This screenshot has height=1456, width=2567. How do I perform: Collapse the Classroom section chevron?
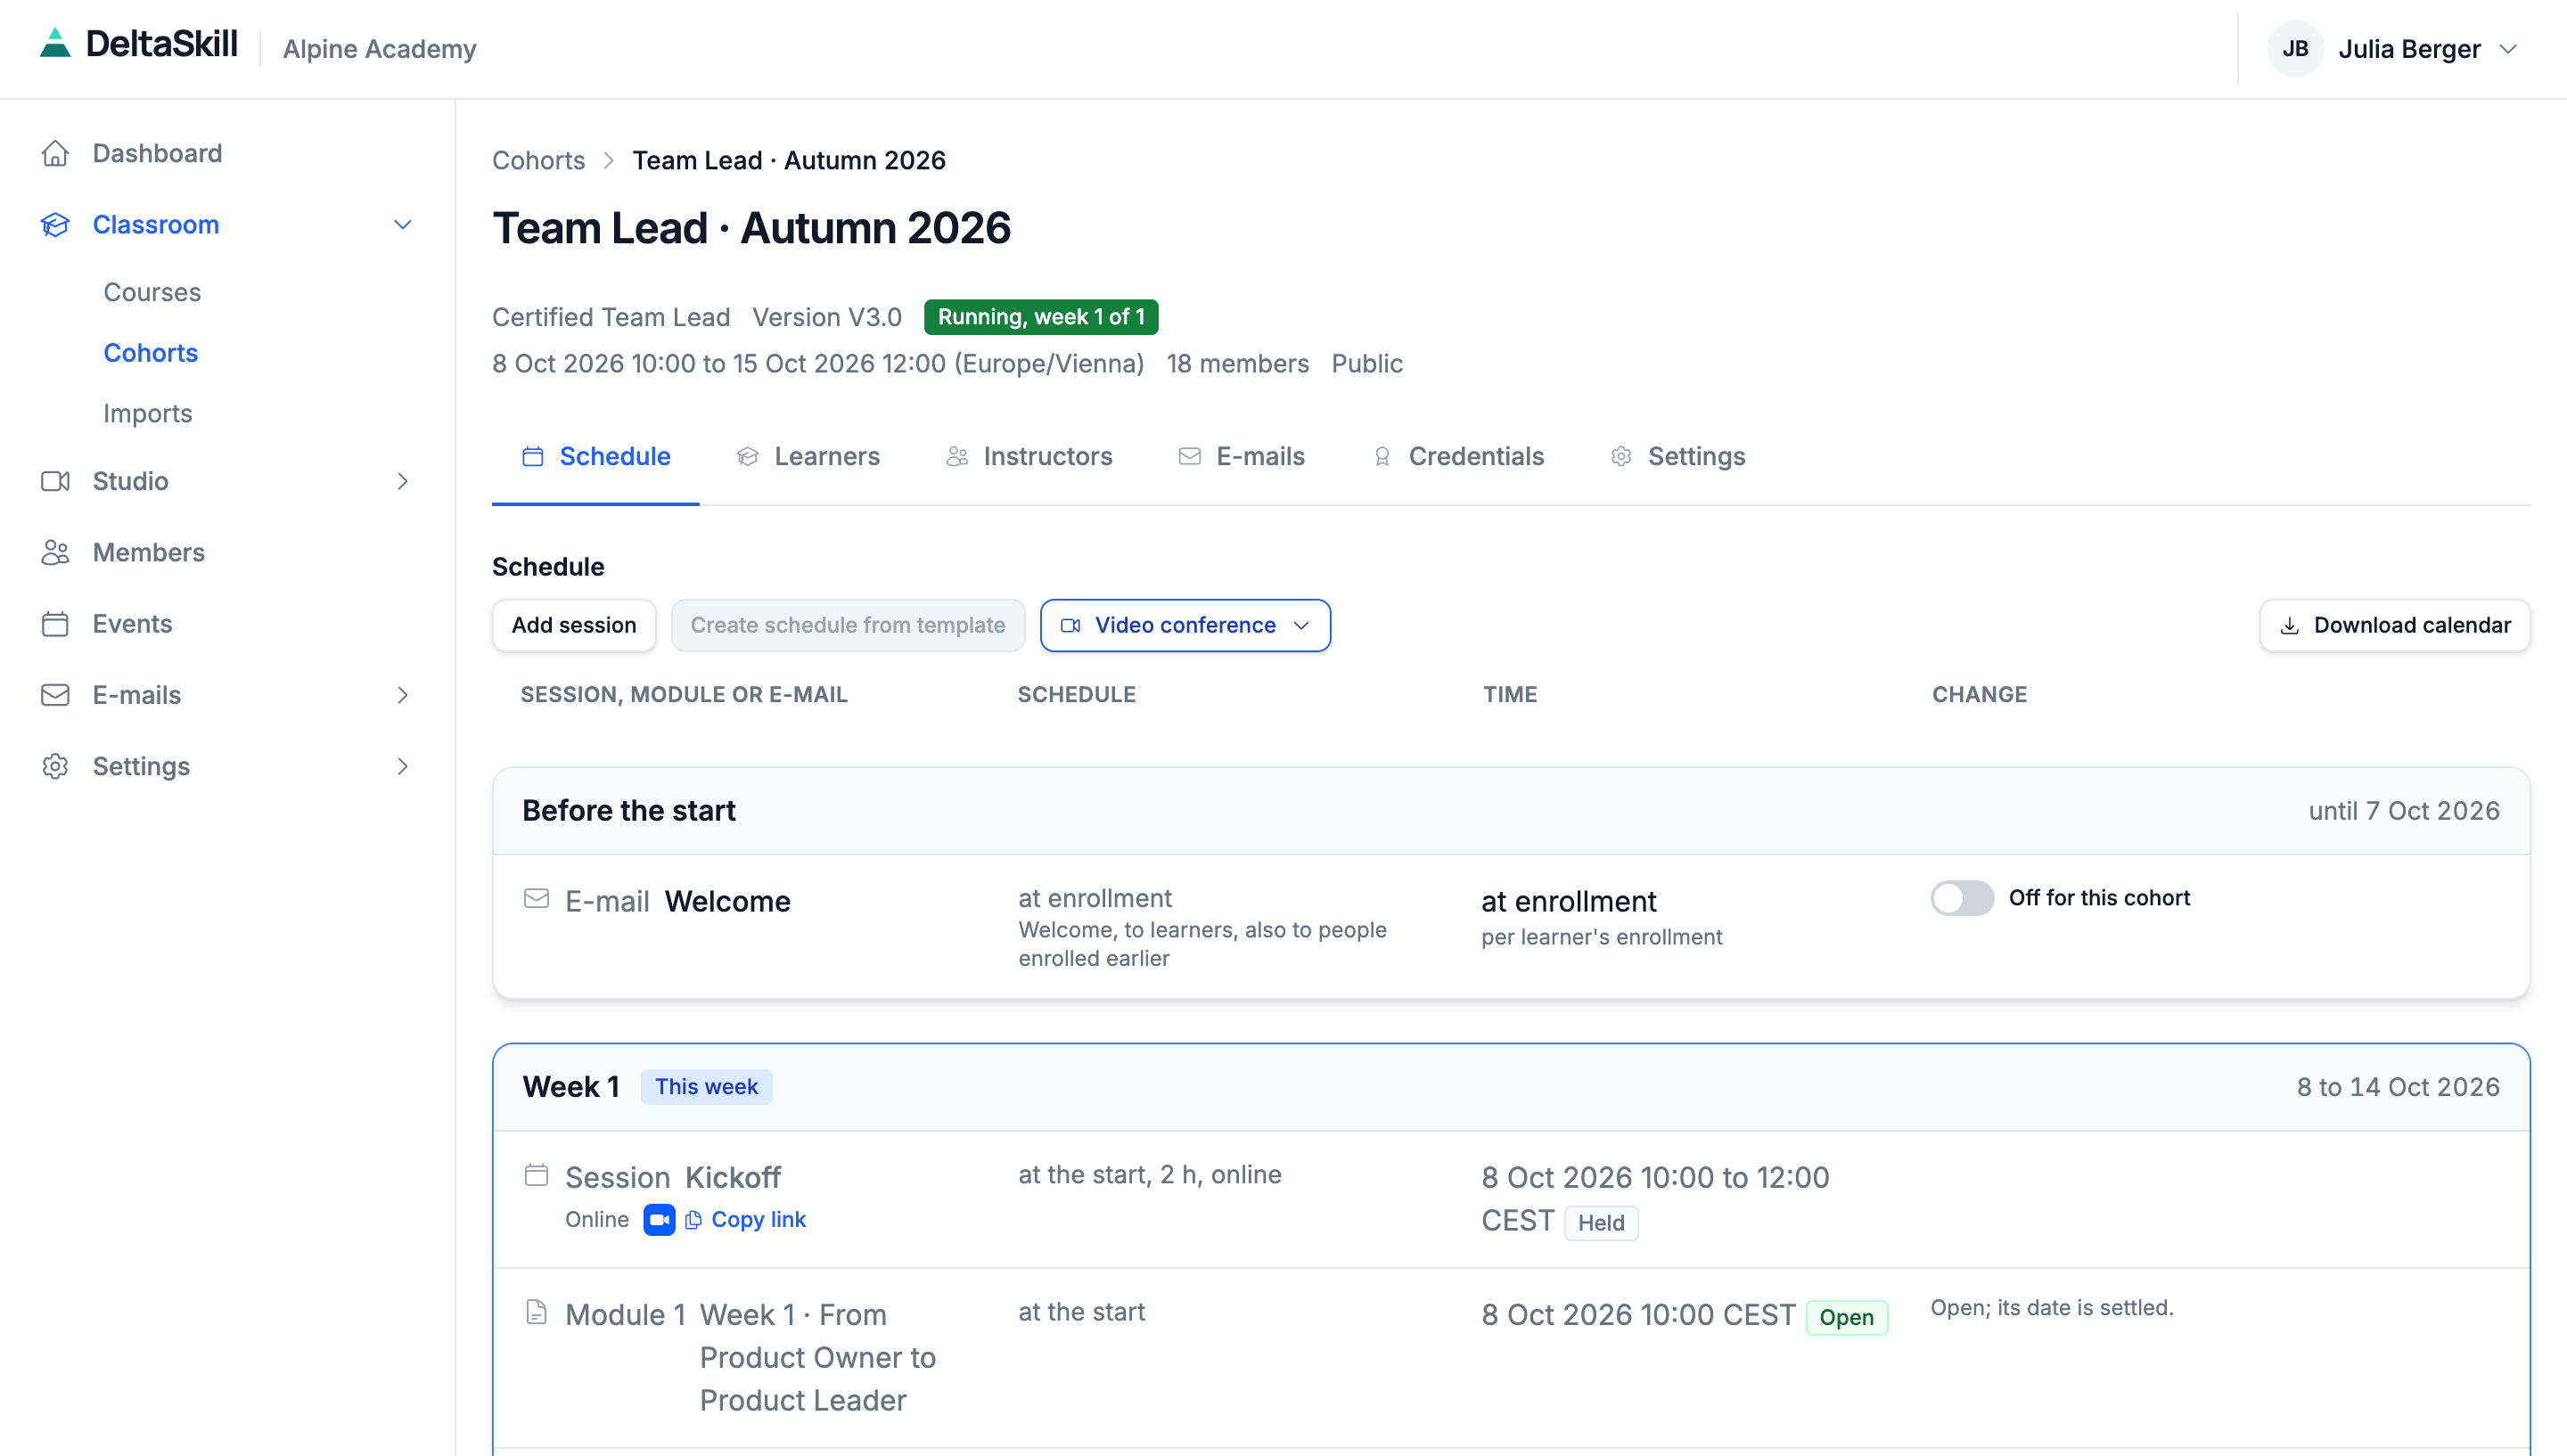(x=402, y=225)
